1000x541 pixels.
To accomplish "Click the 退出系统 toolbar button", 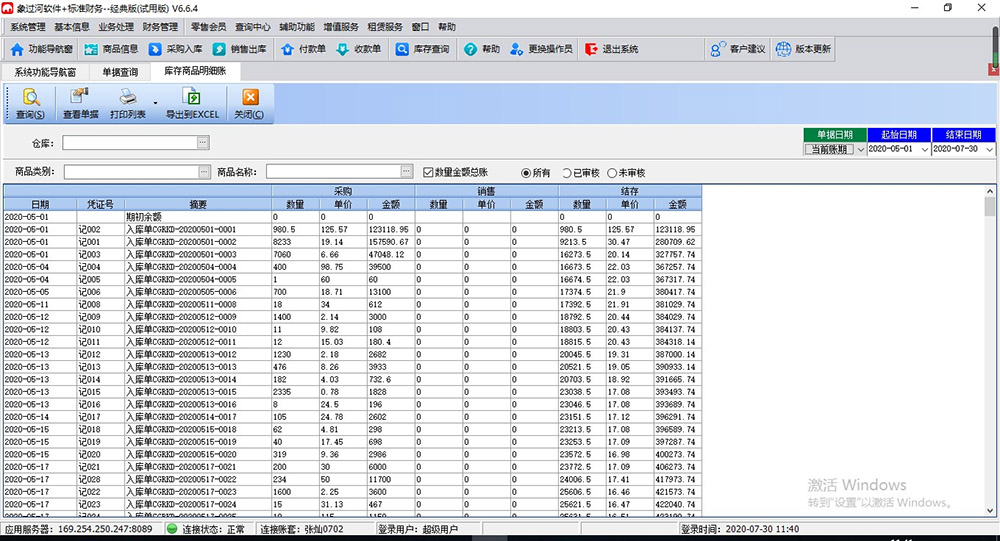I will (612, 49).
